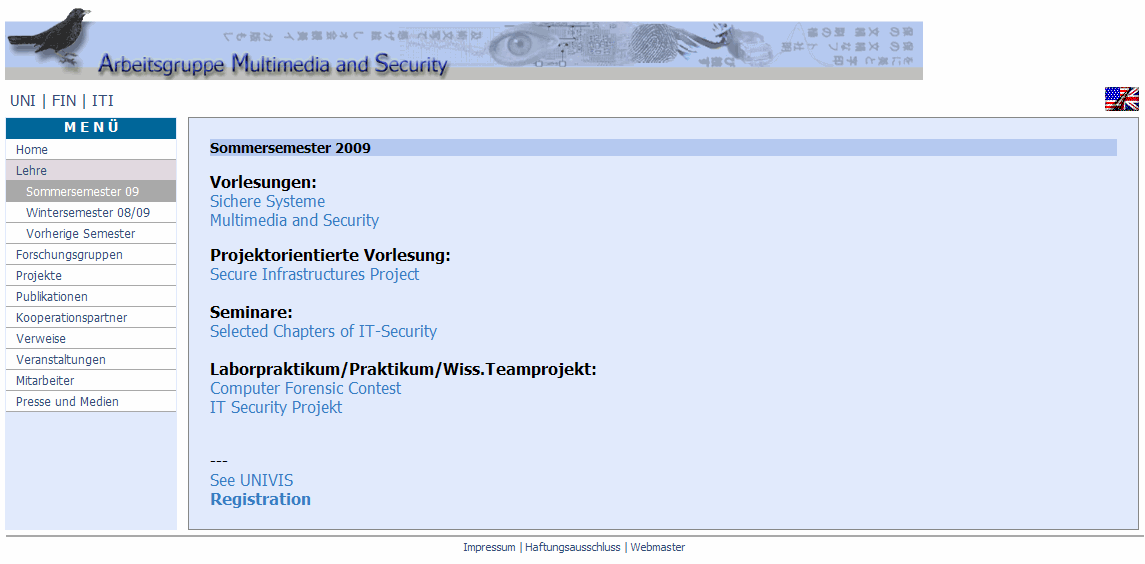Click the Seminare: heading
Viewport: 1145px width, 564px height.
pos(251,313)
